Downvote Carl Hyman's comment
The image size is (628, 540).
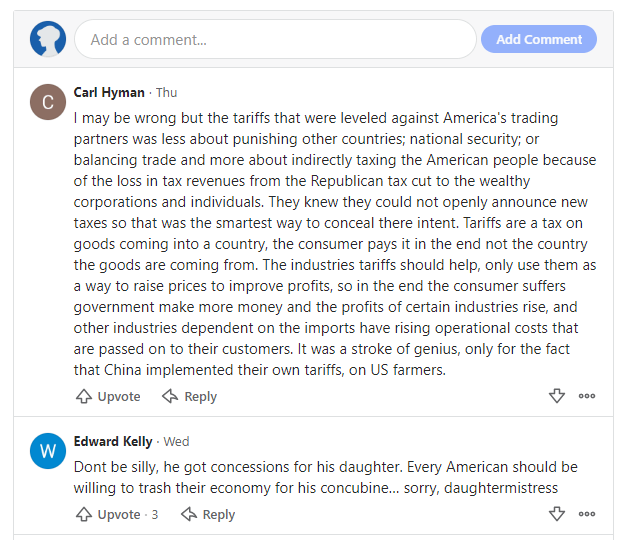click(x=557, y=396)
